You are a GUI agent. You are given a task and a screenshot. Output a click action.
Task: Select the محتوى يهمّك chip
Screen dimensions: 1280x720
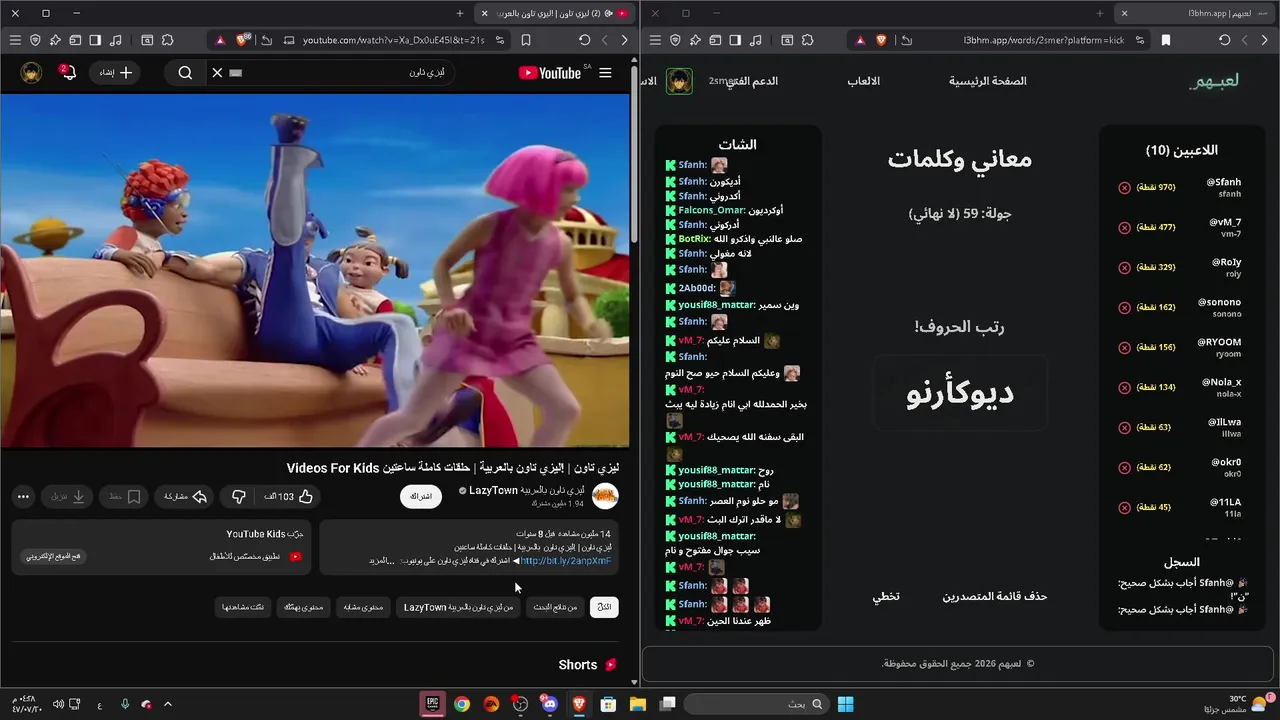click(x=303, y=607)
